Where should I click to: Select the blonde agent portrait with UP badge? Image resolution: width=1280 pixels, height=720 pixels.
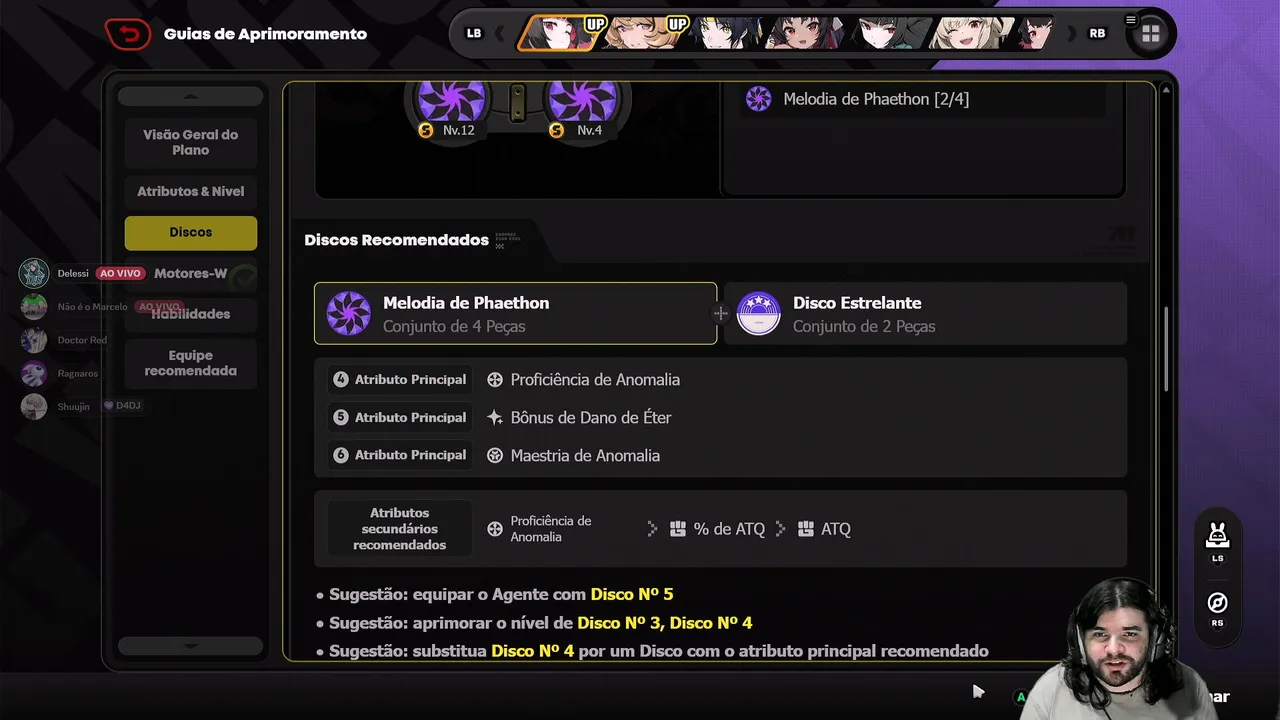[x=643, y=33]
